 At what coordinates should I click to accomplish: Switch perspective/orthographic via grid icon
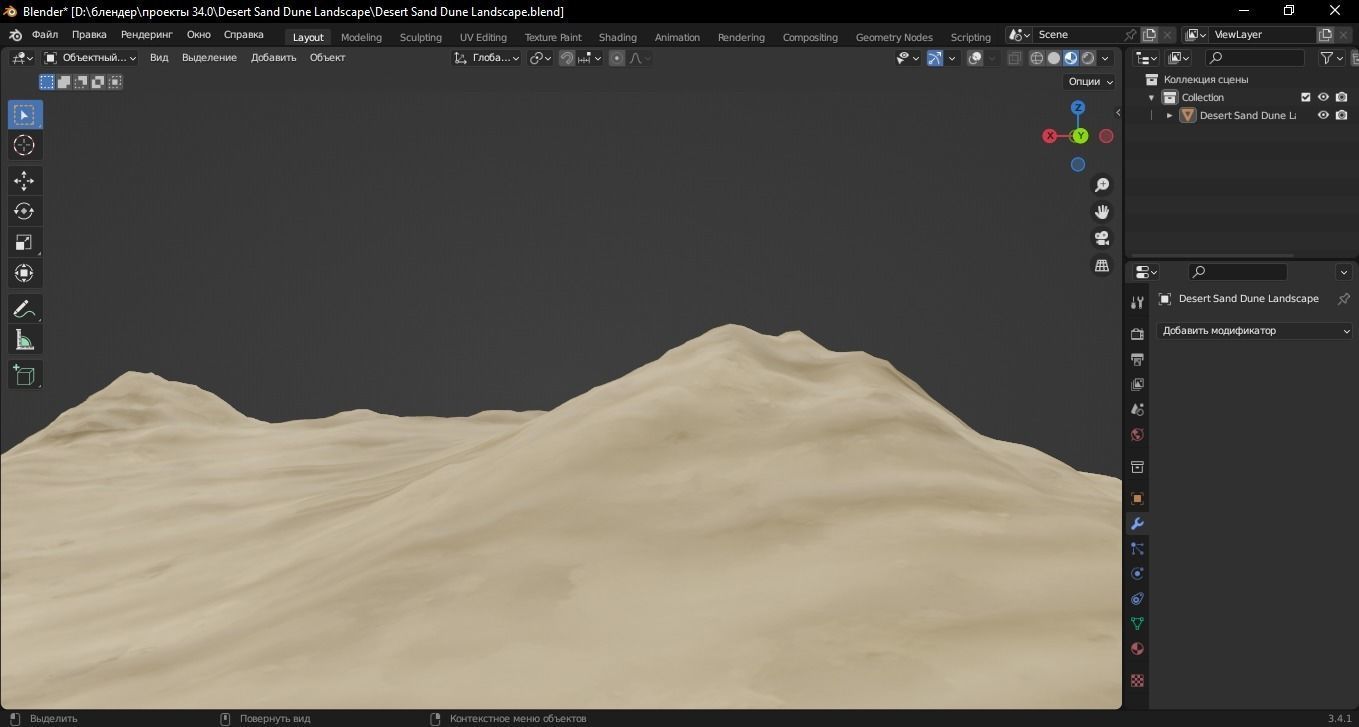[1102, 265]
